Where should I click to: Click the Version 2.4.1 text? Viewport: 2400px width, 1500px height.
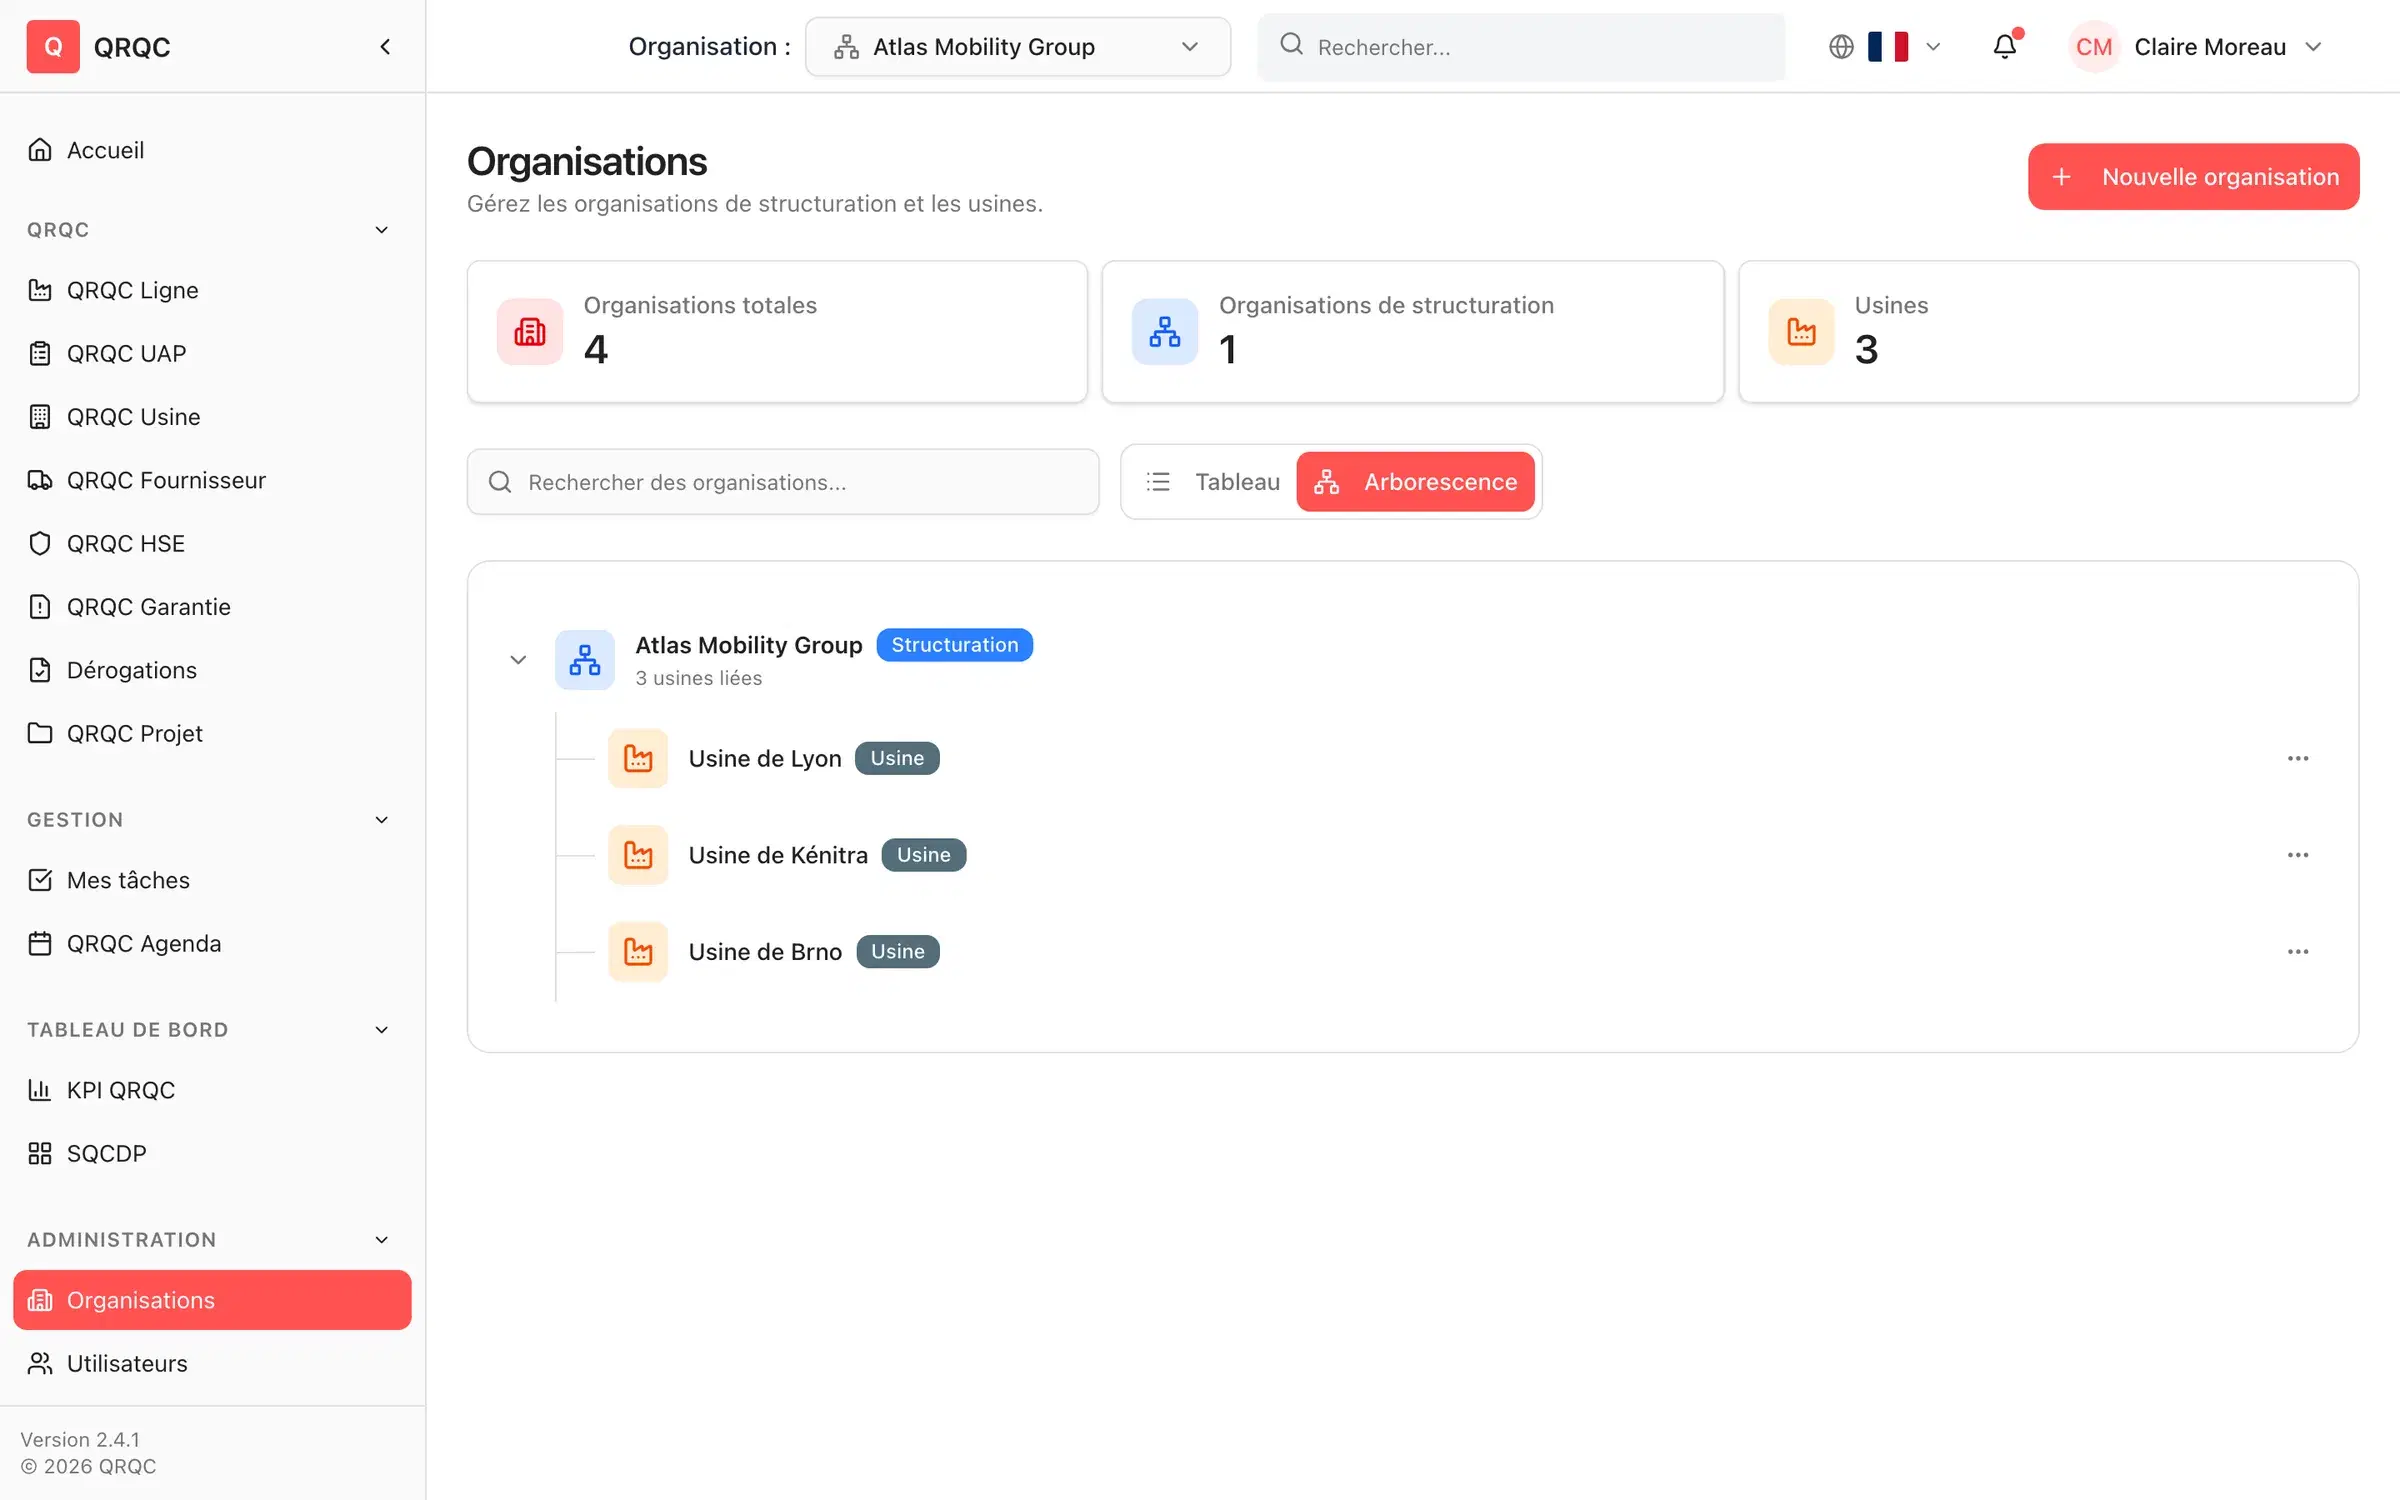[80, 1440]
